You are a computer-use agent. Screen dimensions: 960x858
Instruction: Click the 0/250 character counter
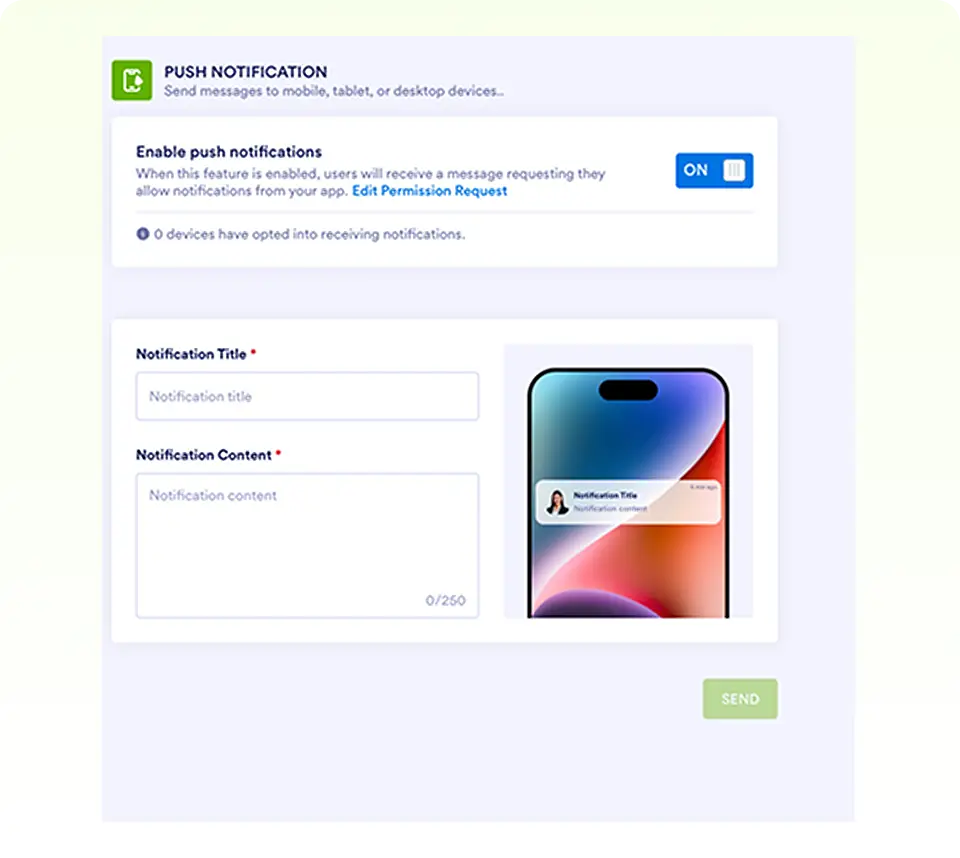click(445, 600)
